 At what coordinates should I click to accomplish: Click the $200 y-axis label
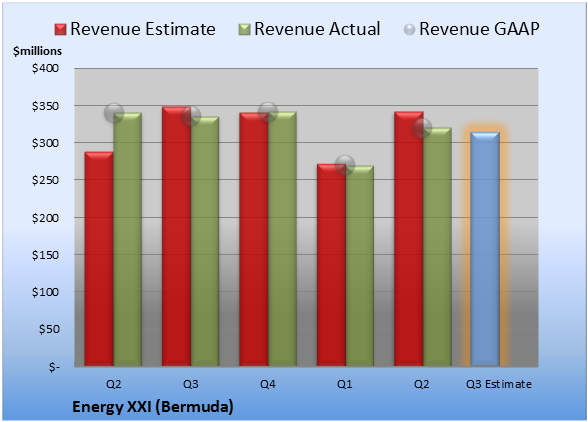click(45, 218)
